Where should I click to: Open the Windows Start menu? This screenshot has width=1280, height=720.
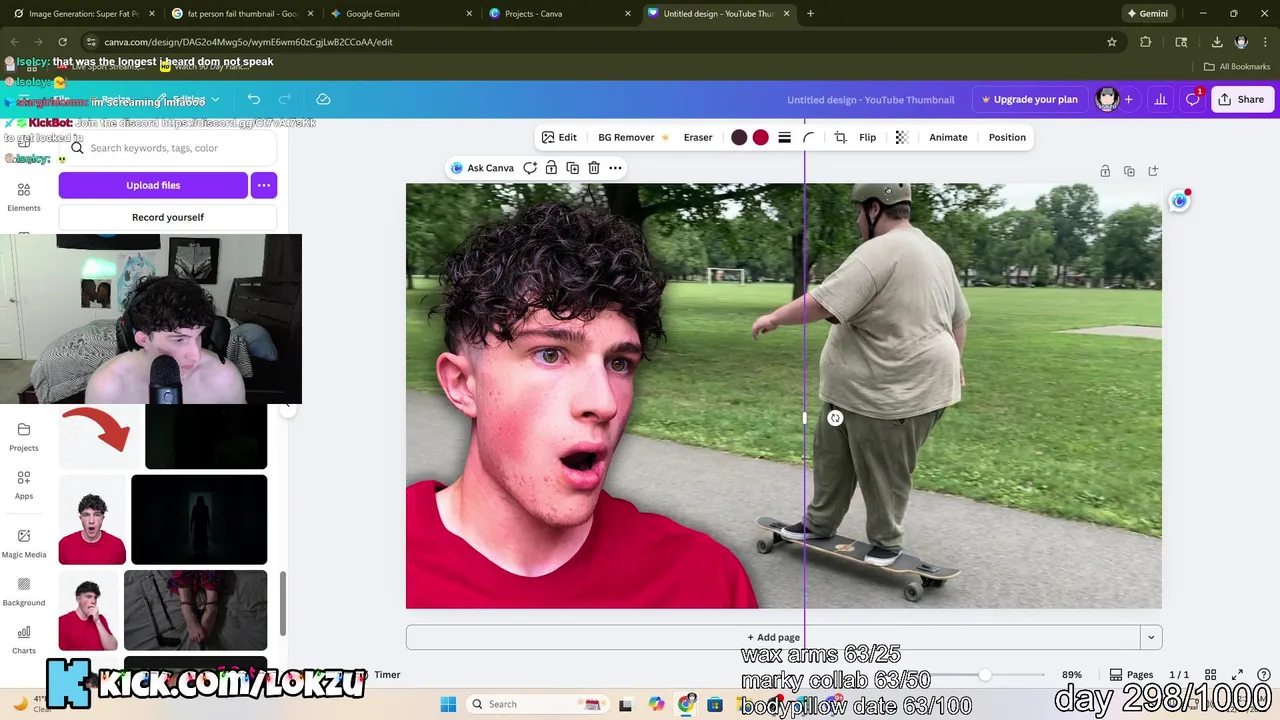448,704
